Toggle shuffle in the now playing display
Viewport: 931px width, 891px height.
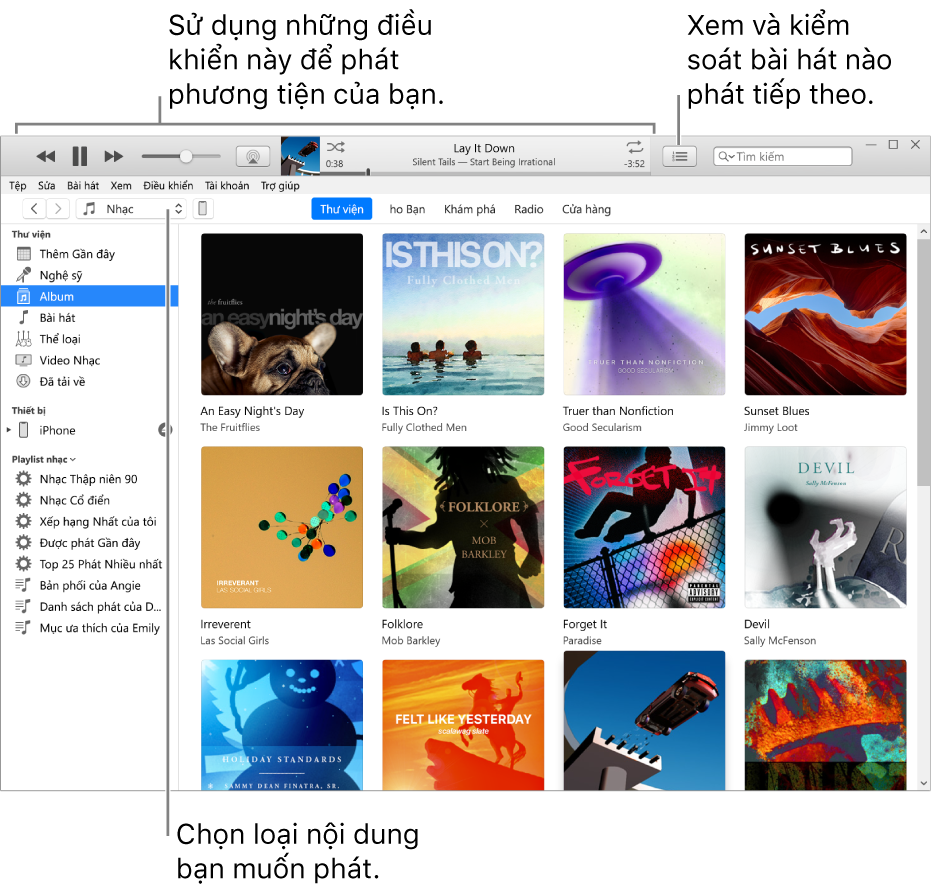(x=335, y=147)
